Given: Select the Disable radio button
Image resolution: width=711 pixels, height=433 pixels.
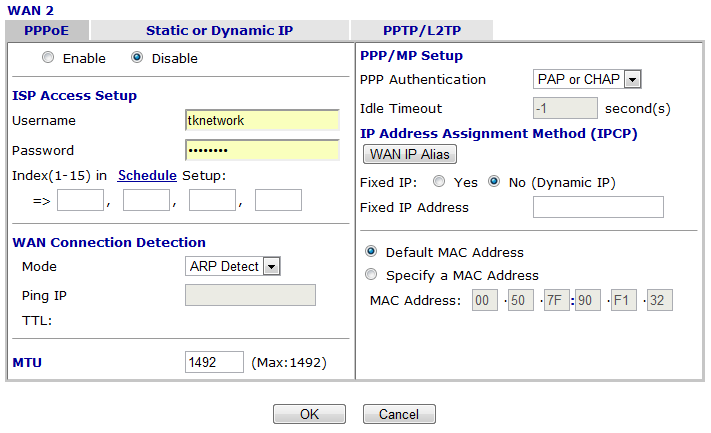Looking at the screenshot, I should coord(138,58).
